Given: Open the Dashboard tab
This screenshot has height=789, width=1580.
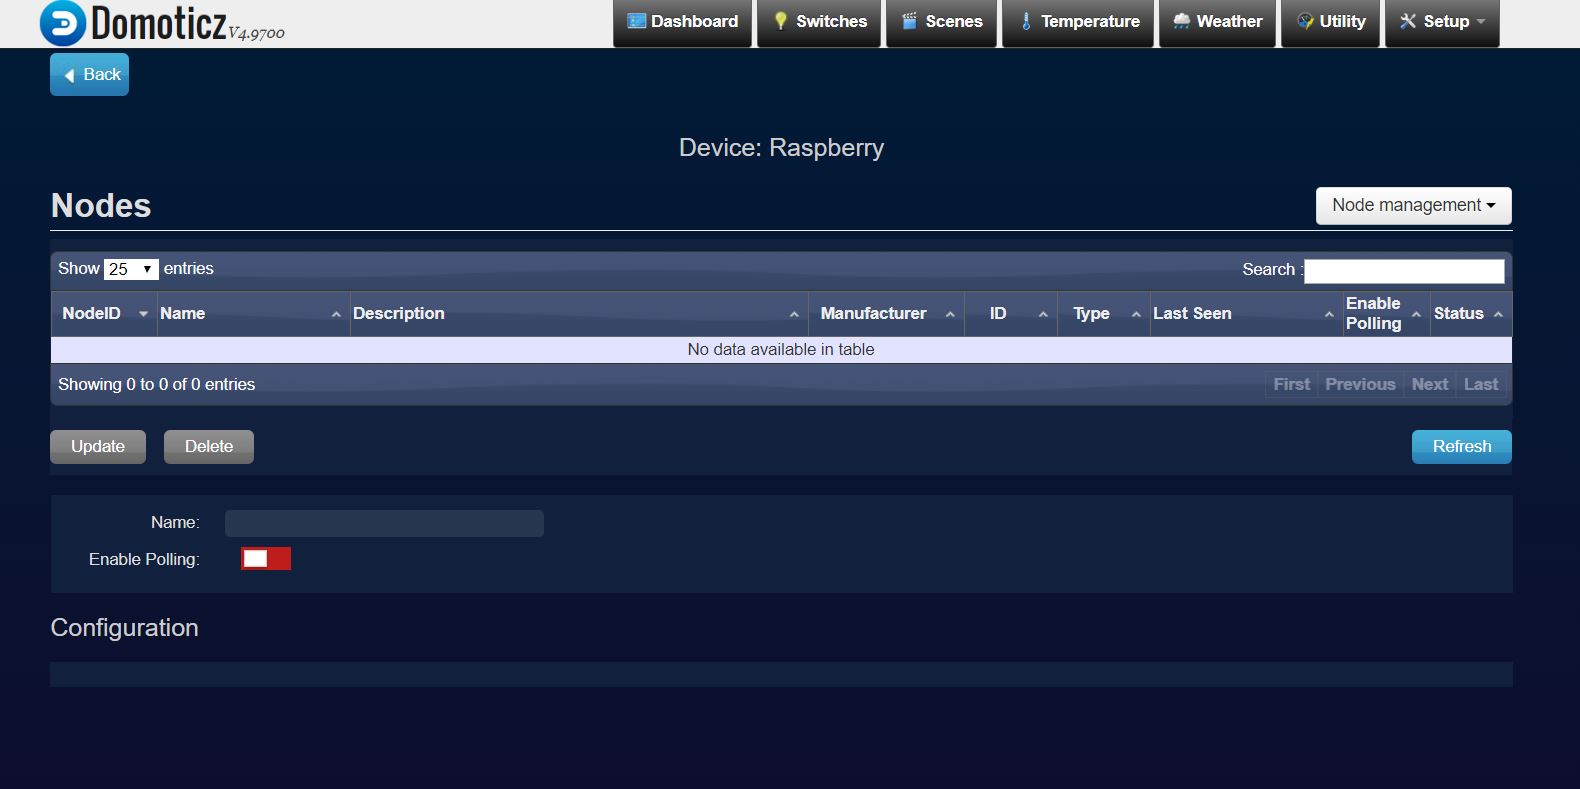Looking at the screenshot, I should (x=682, y=22).
